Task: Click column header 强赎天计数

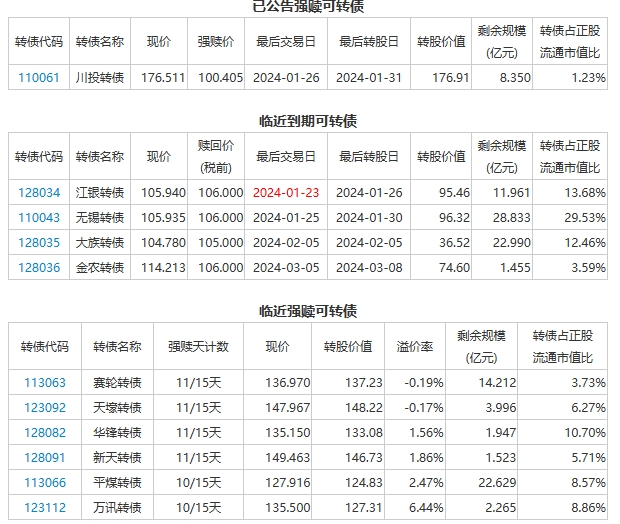Action: click(x=198, y=347)
